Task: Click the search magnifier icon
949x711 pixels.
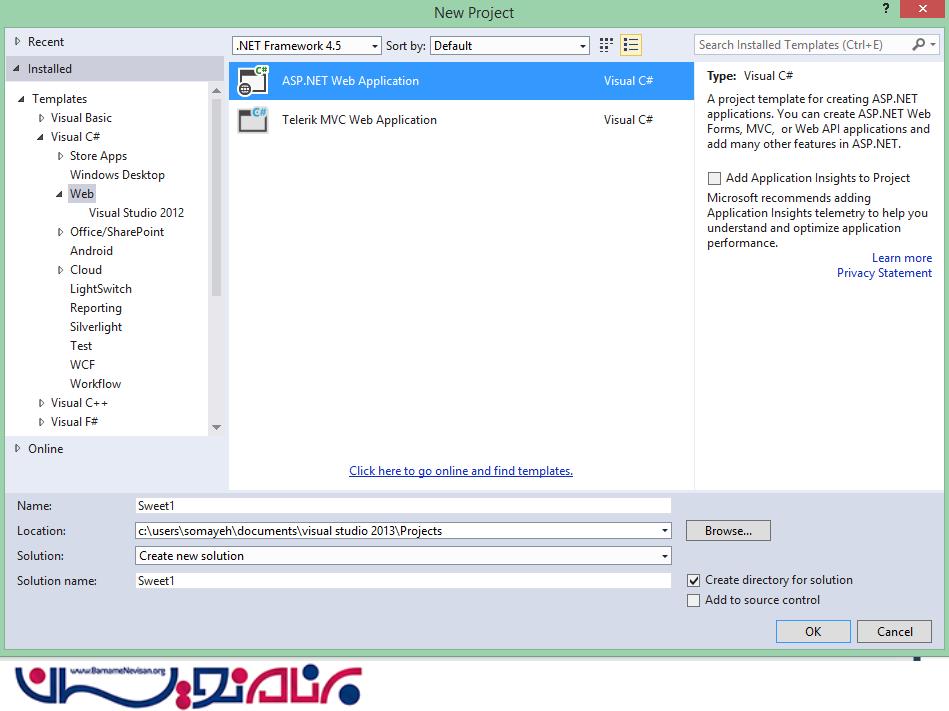Action: tap(919, 45)
